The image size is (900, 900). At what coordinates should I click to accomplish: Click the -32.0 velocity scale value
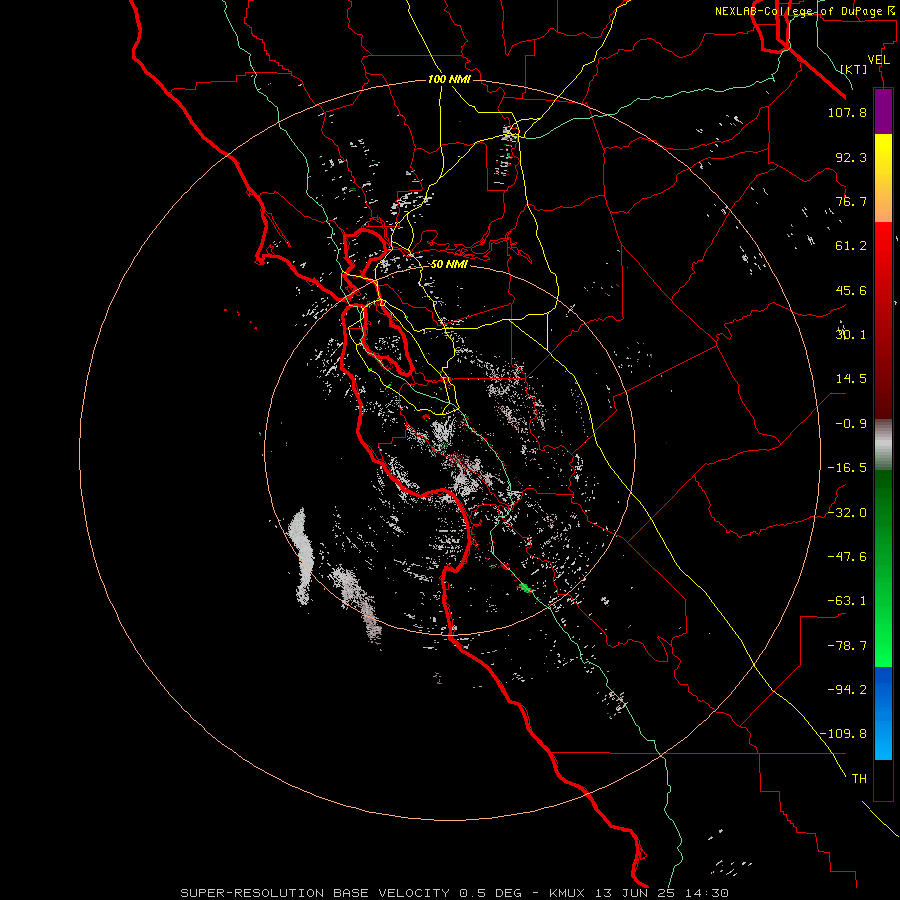(847, 513)
